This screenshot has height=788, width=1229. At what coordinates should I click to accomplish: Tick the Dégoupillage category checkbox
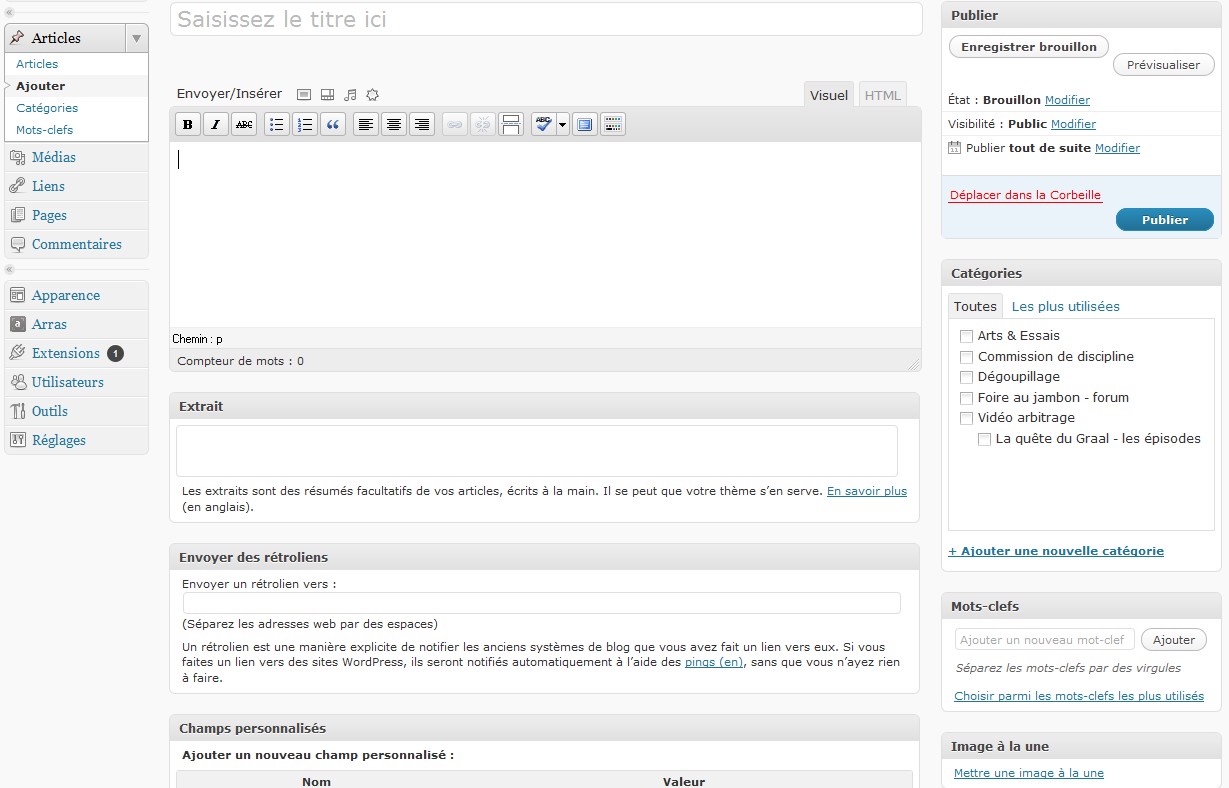point(966,377)
